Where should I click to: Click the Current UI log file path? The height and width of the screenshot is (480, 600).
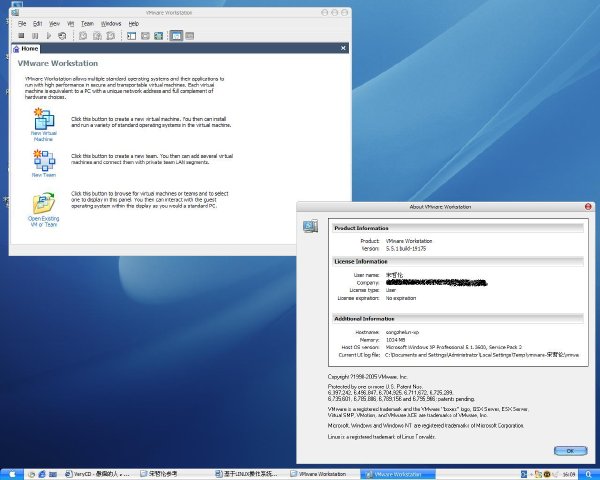pyautogui.click(x=482, y=355)
